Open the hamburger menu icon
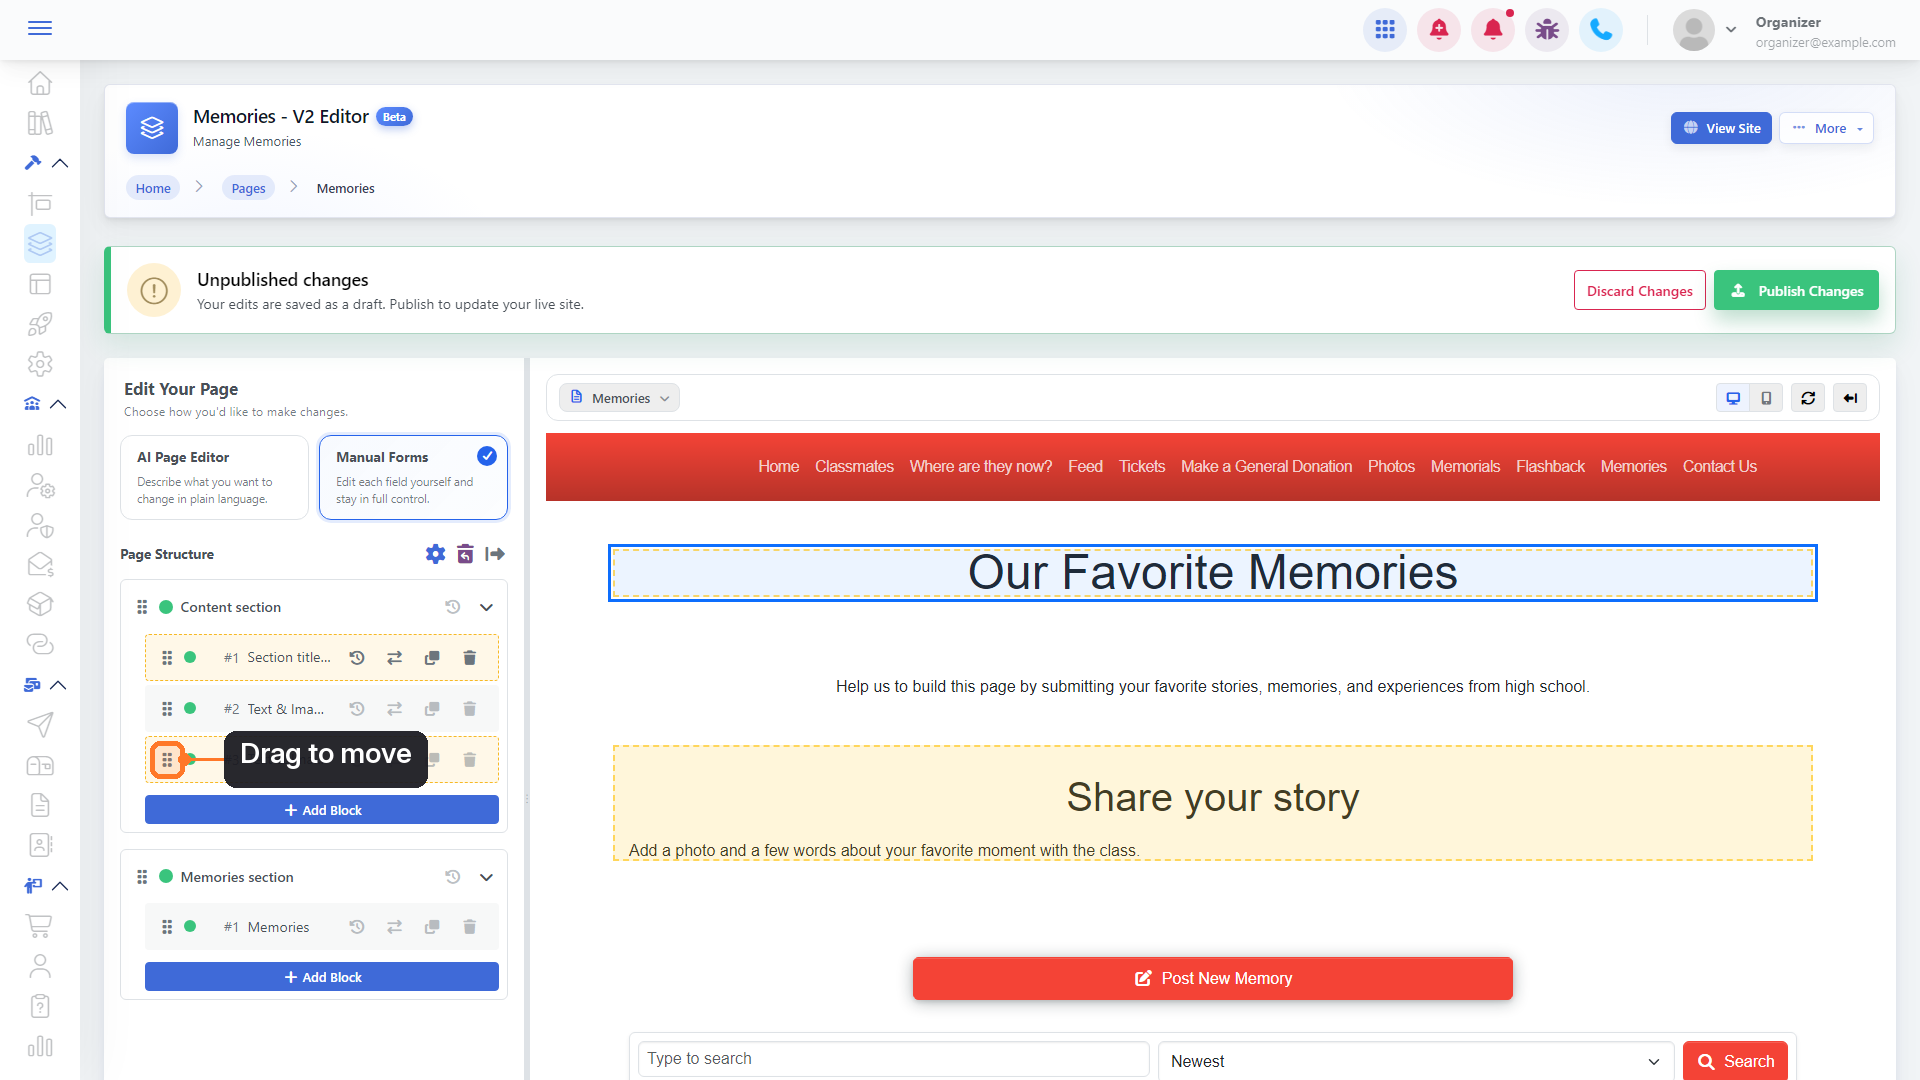Image resolution: width=1920 pixels, height=1080 pixels. point(40,28)
